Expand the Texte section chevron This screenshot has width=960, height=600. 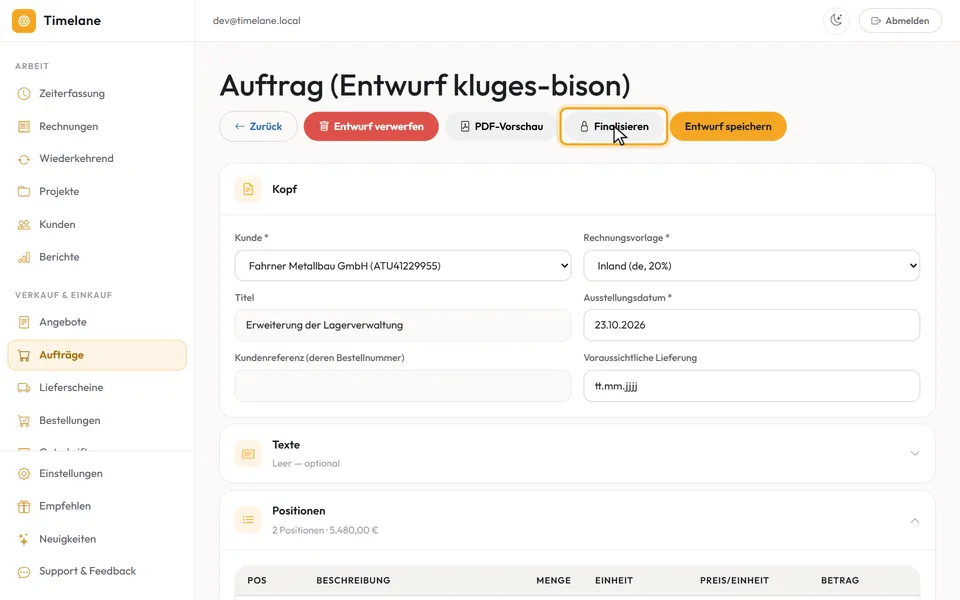(x=915, y=454)
